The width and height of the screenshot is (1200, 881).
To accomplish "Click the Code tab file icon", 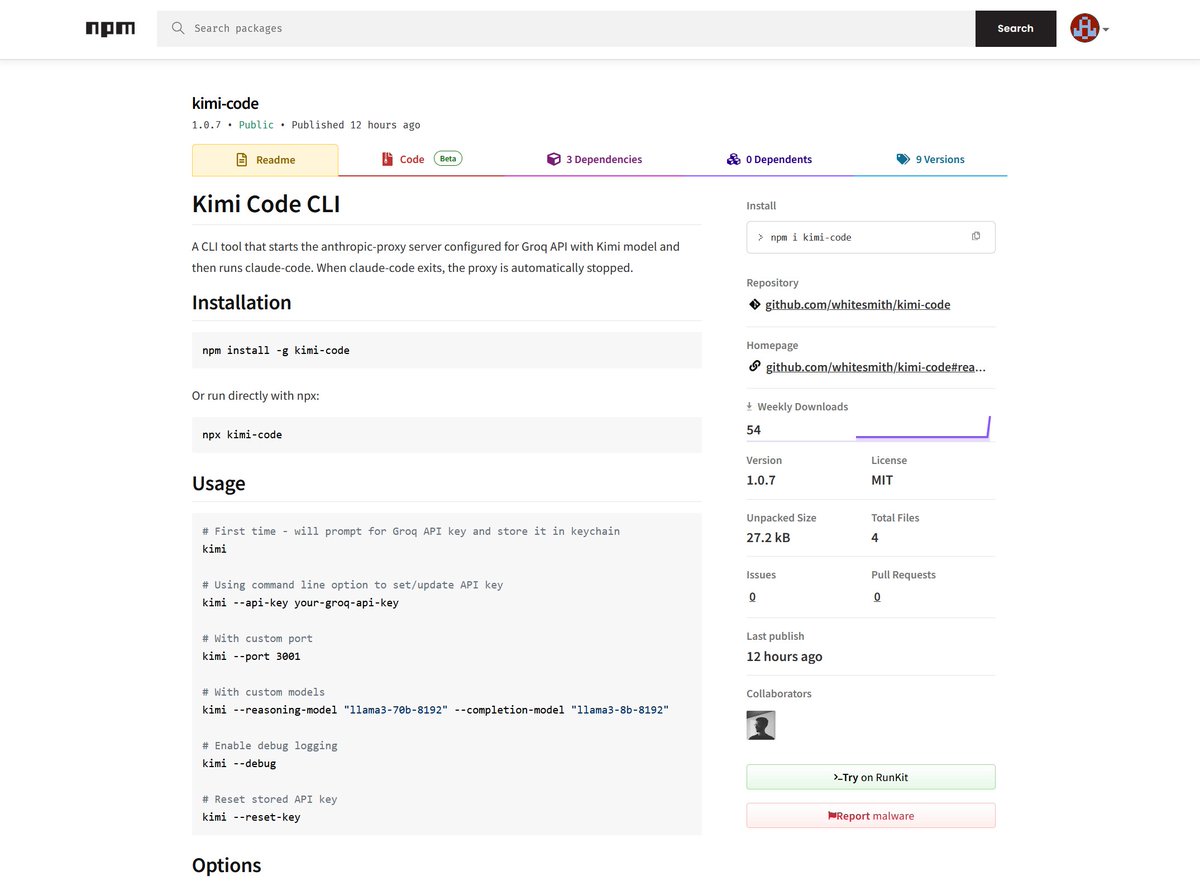I will click(x=387, y=159).
